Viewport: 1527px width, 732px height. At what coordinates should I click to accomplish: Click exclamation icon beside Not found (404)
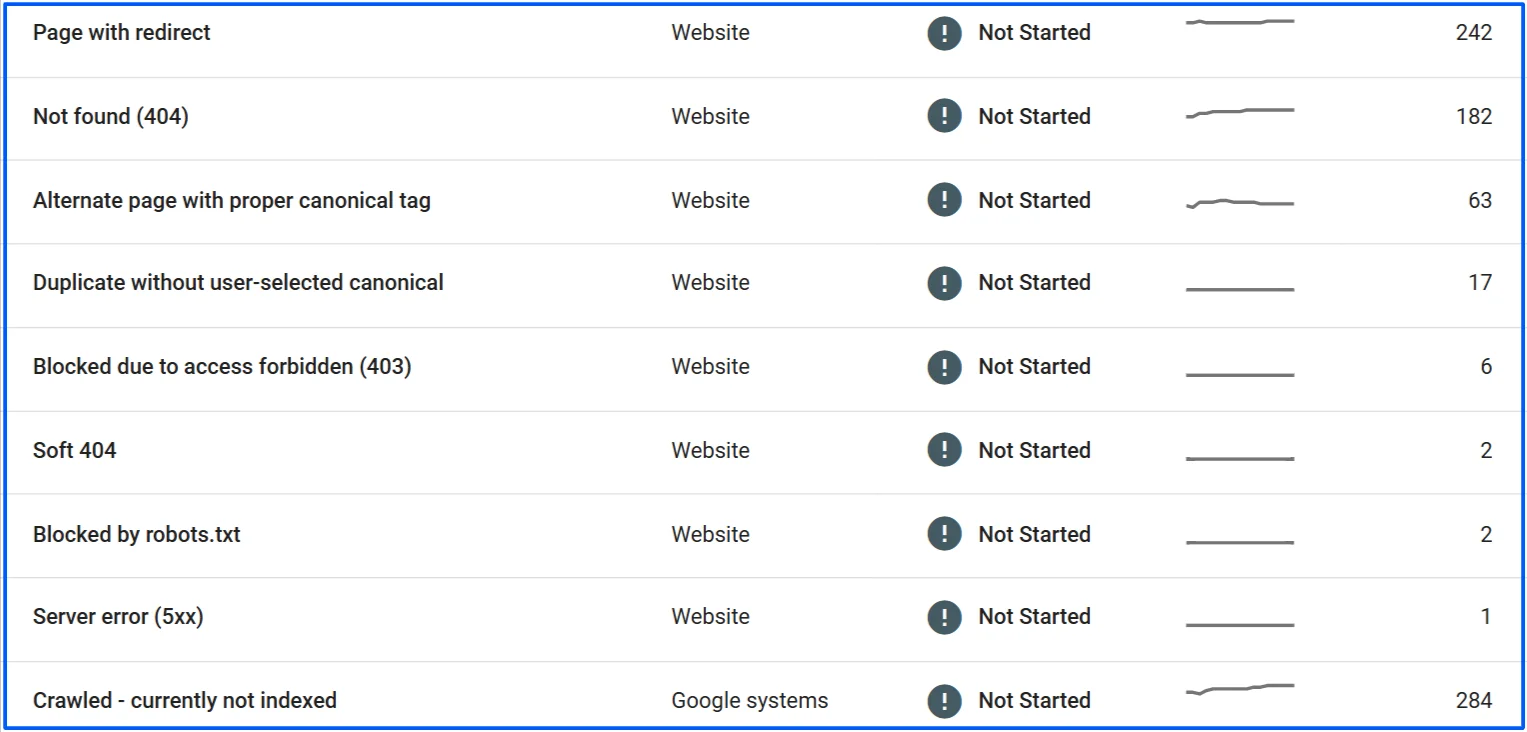[944, 117]
